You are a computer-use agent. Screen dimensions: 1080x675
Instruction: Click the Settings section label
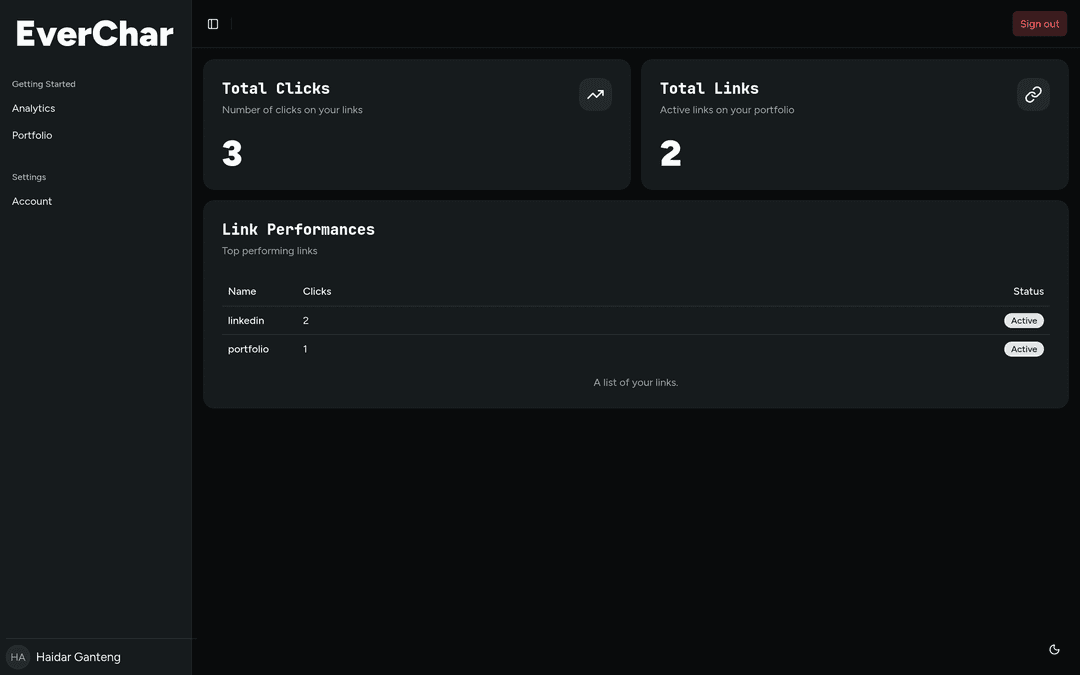pyautogui.click(x=29, y=177)
